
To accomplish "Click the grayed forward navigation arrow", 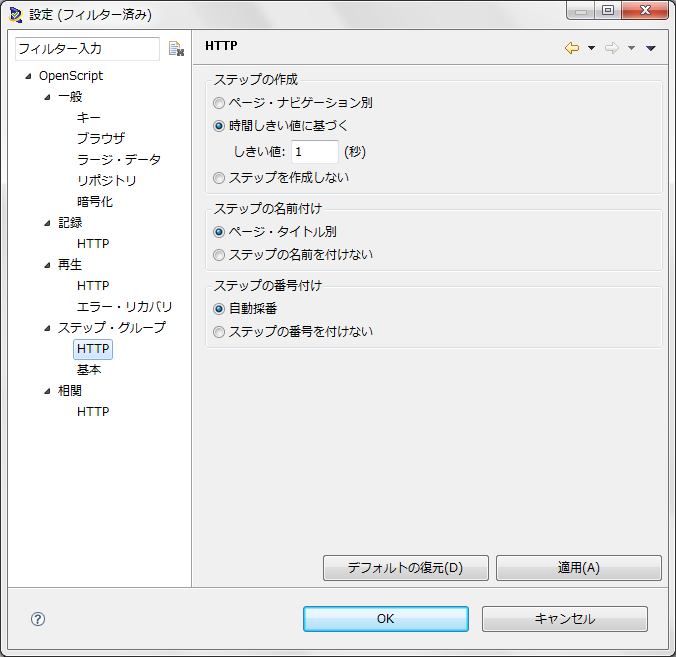I will pos(611,48).
